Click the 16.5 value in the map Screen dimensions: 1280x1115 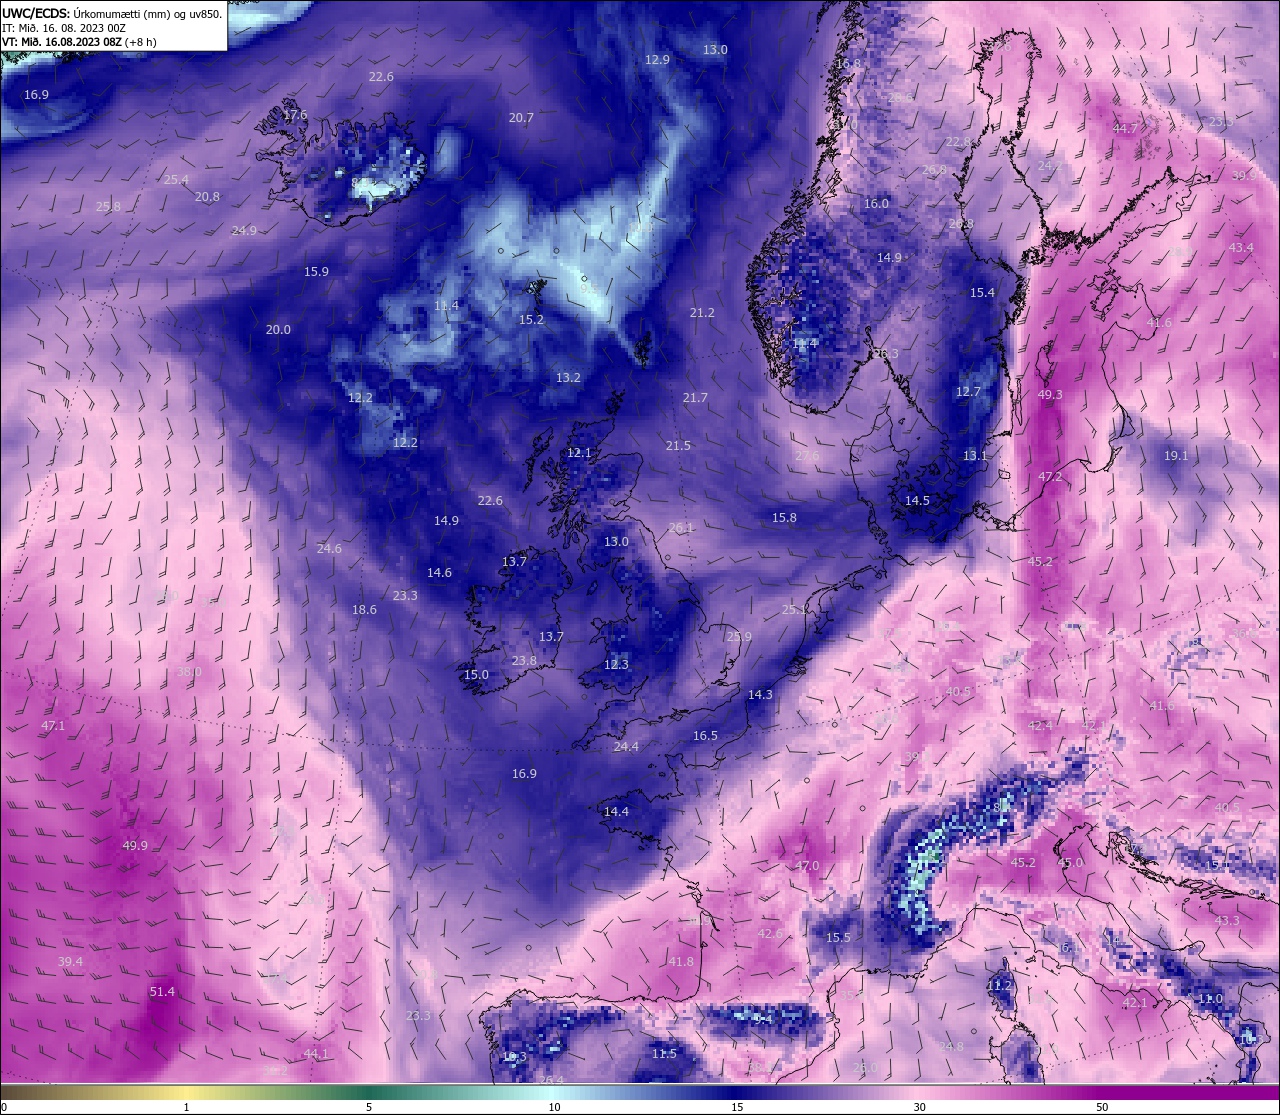(x=705, y=736)
